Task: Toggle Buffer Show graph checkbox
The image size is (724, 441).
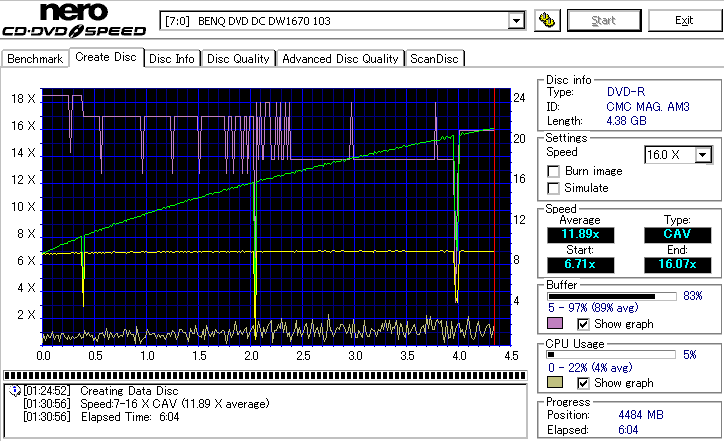Action: (x=583, y=324)
